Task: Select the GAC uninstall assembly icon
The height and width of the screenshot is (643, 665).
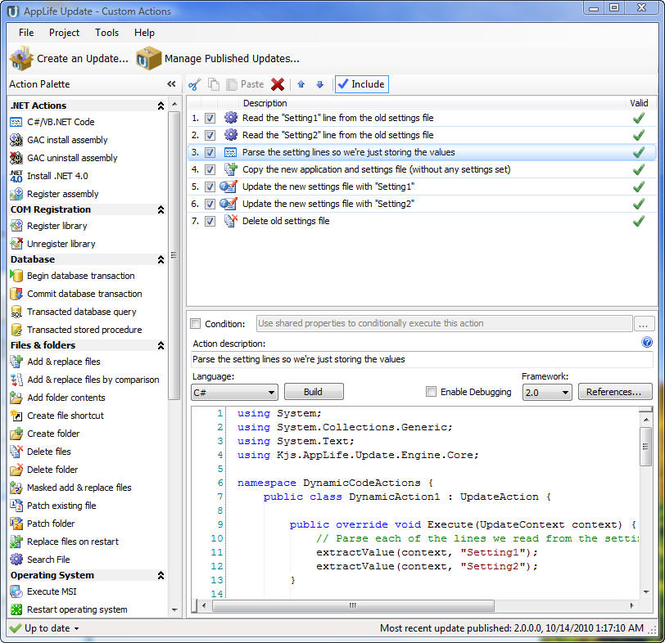Action: tap(16, 158)
